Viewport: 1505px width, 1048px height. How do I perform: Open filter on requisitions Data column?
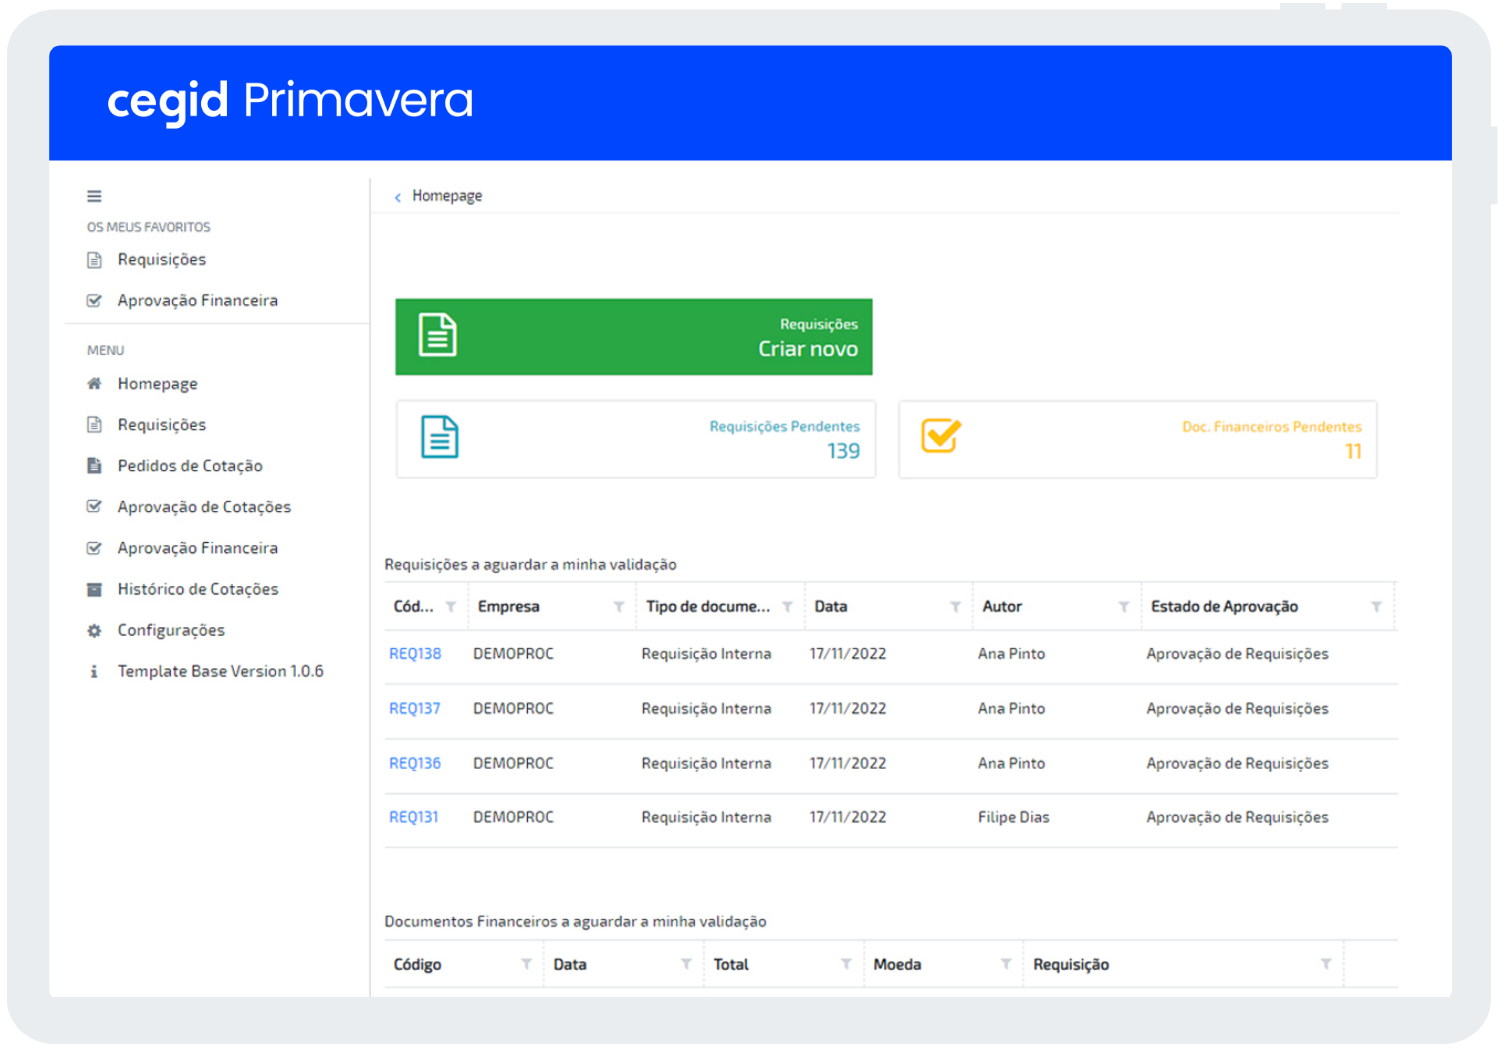[x=956, y=607]
